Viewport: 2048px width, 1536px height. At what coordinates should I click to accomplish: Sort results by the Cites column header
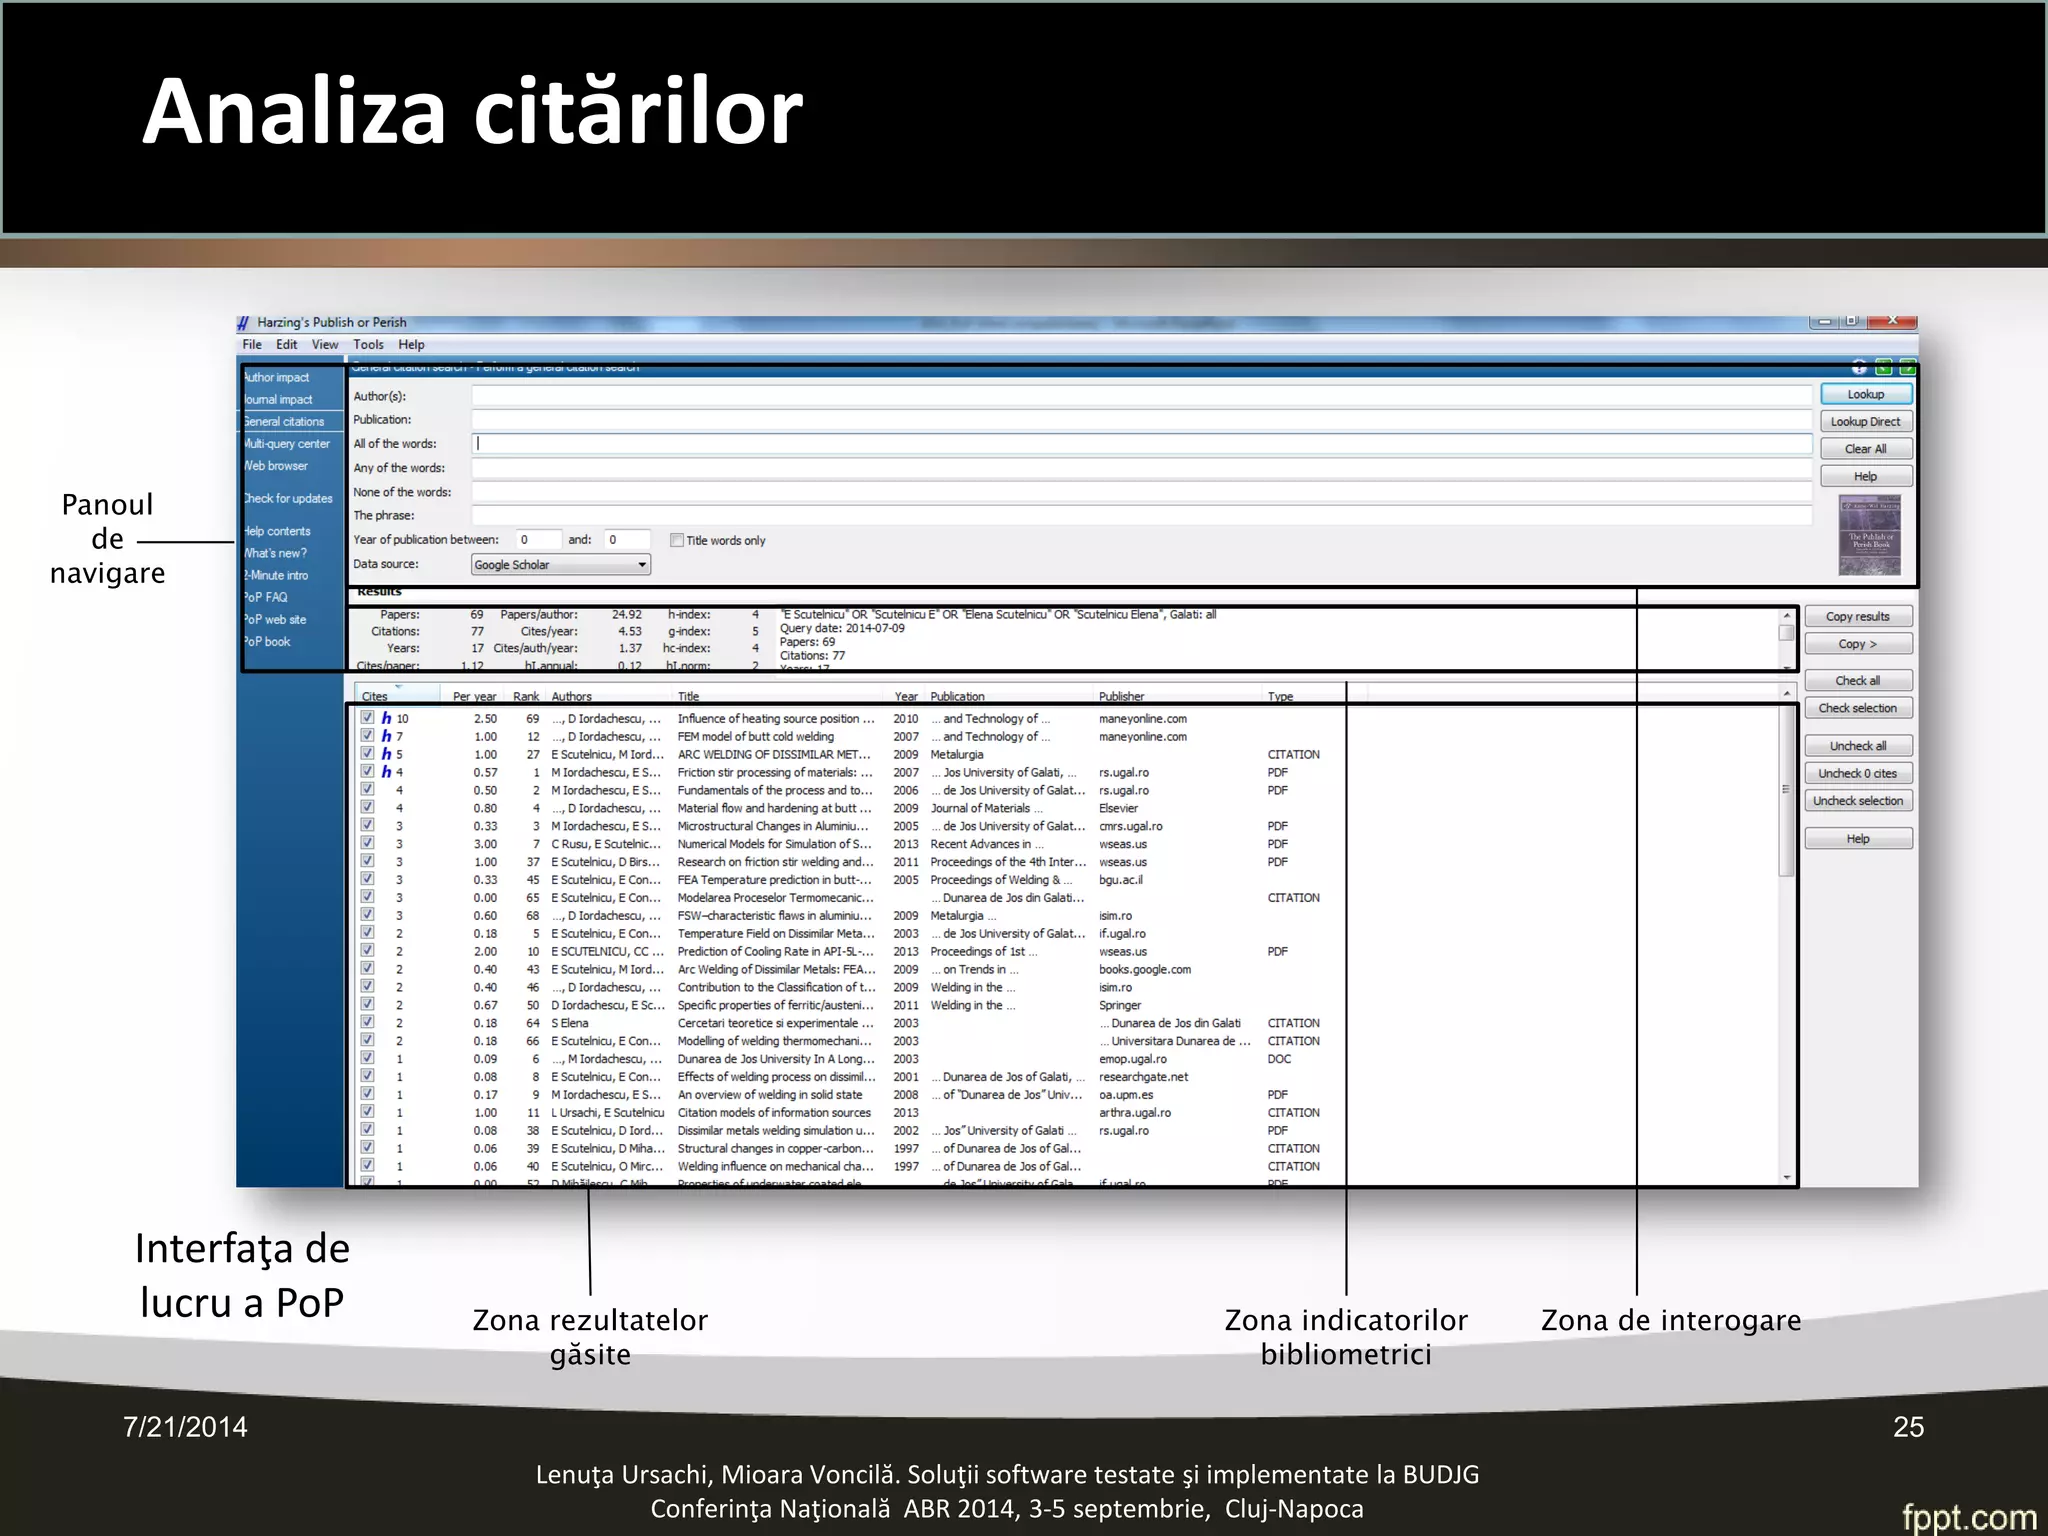pyautogui.click(x=398, y=695)
